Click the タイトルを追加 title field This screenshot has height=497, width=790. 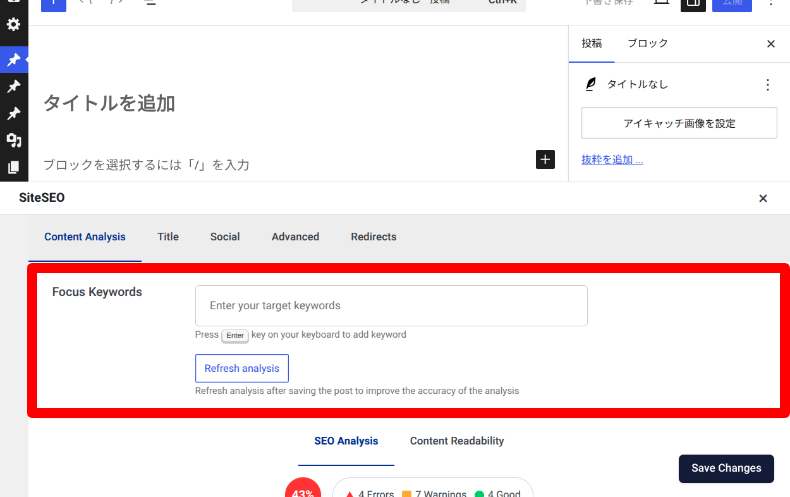point(109,103)
